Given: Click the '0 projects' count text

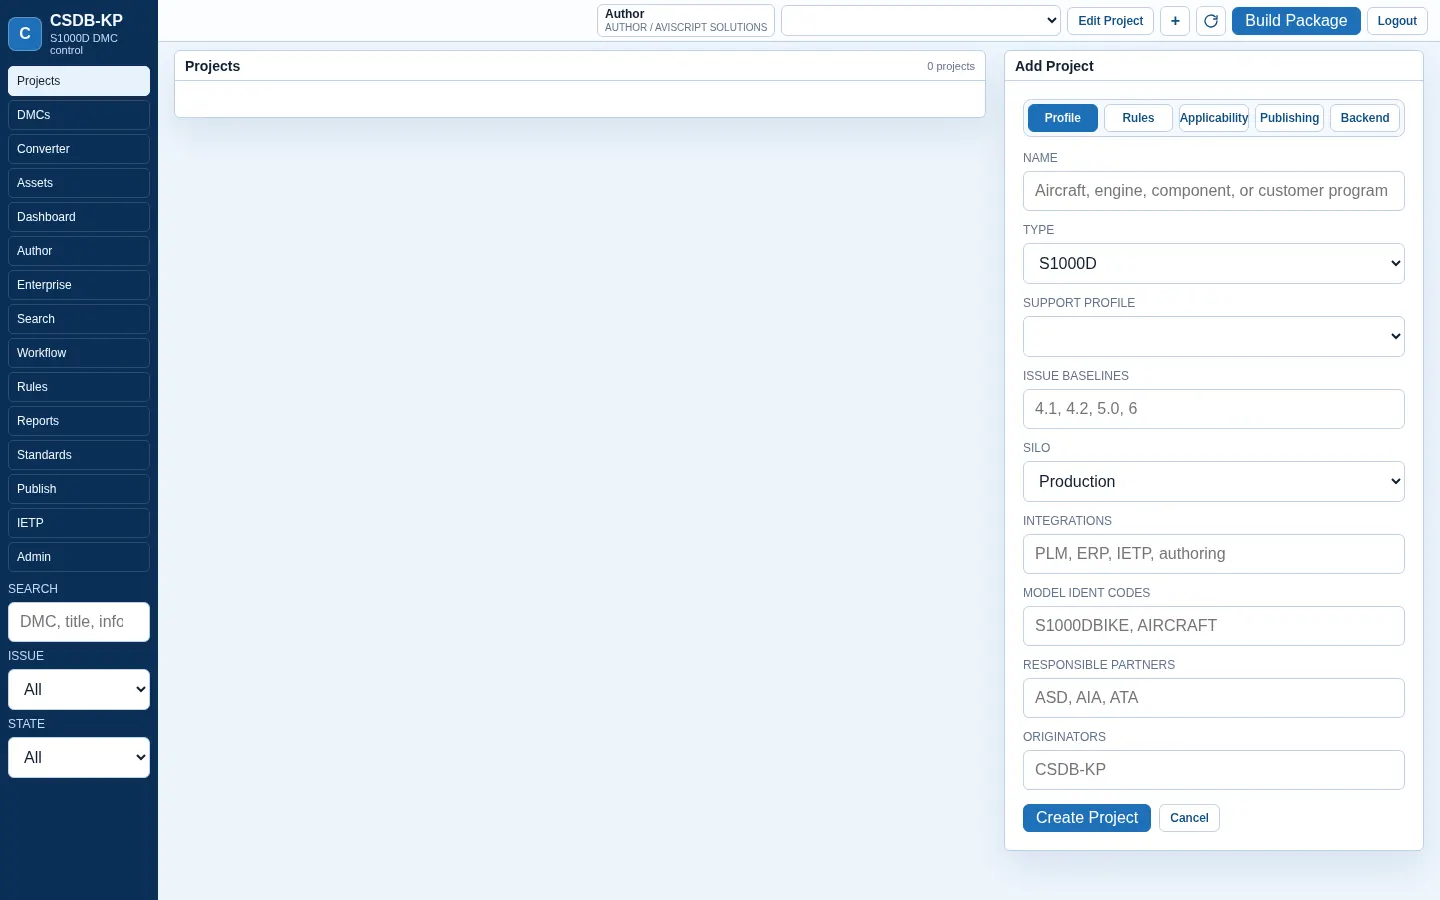Looking at the screenshot, I should 950,66.
